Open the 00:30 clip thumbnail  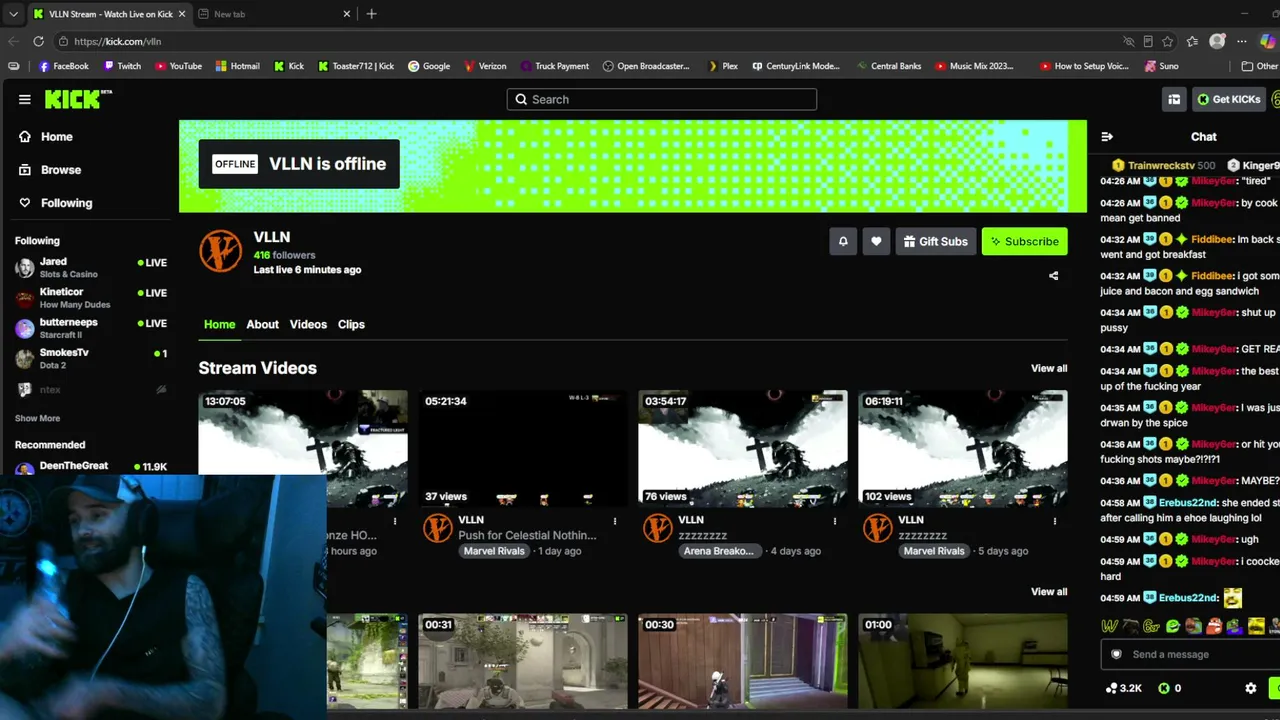coord(743,661)
